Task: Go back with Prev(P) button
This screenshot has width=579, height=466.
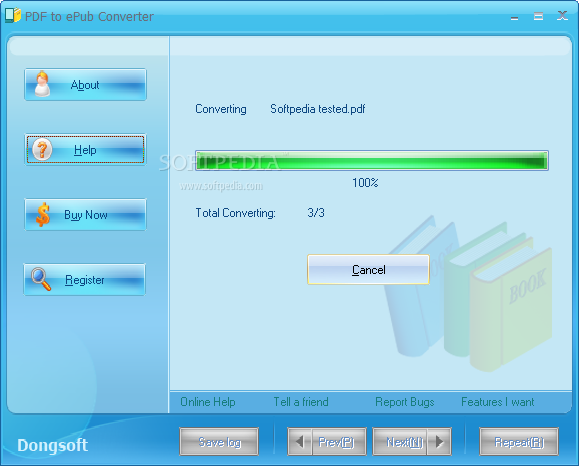Action: coord(327,442)
